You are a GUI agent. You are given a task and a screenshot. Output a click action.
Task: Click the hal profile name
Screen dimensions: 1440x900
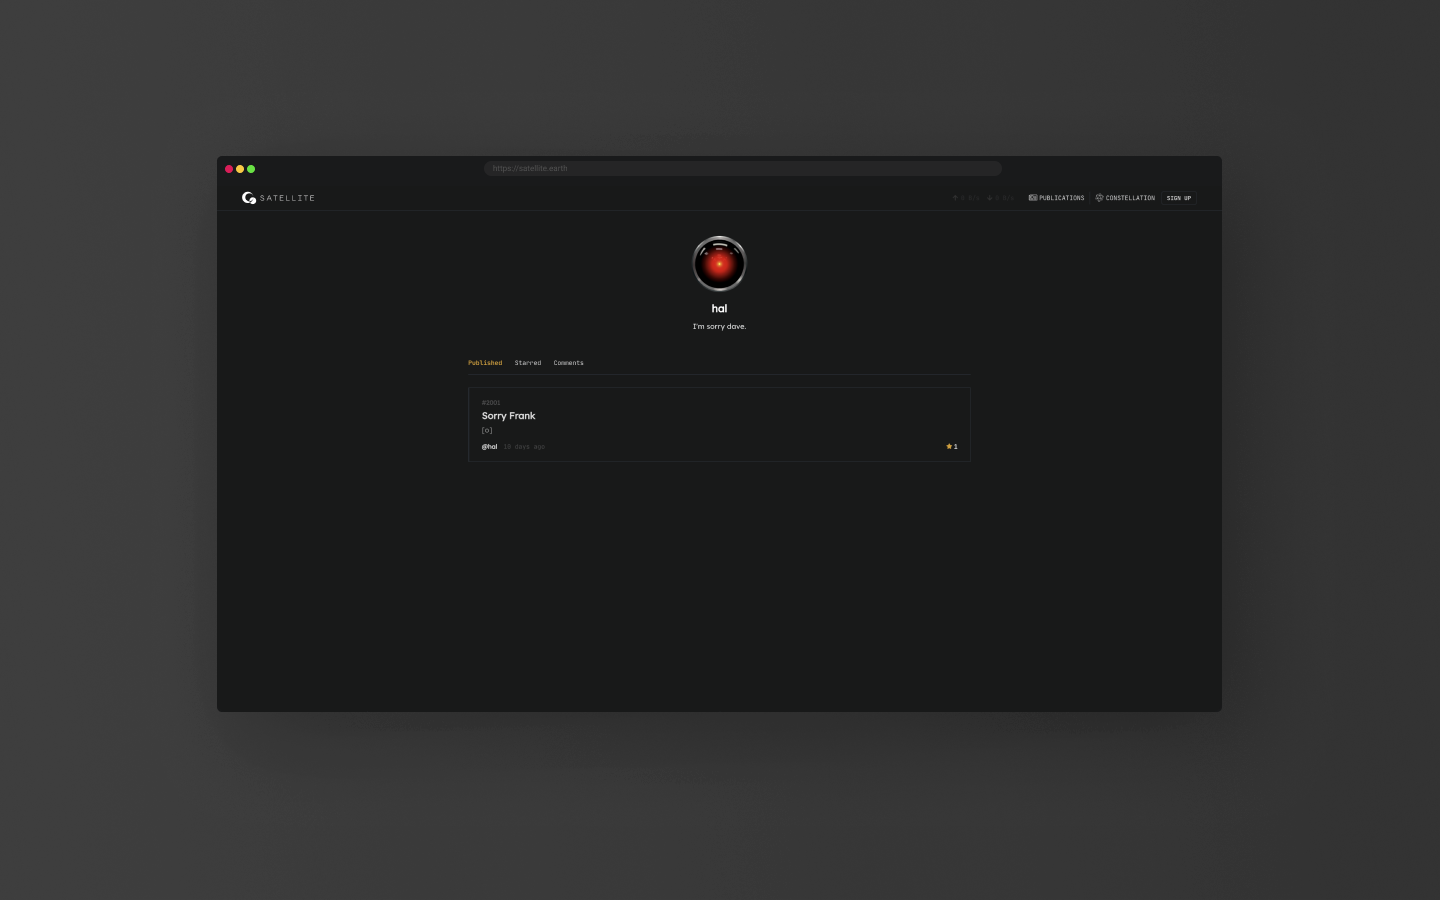click(x=719, y=309)
